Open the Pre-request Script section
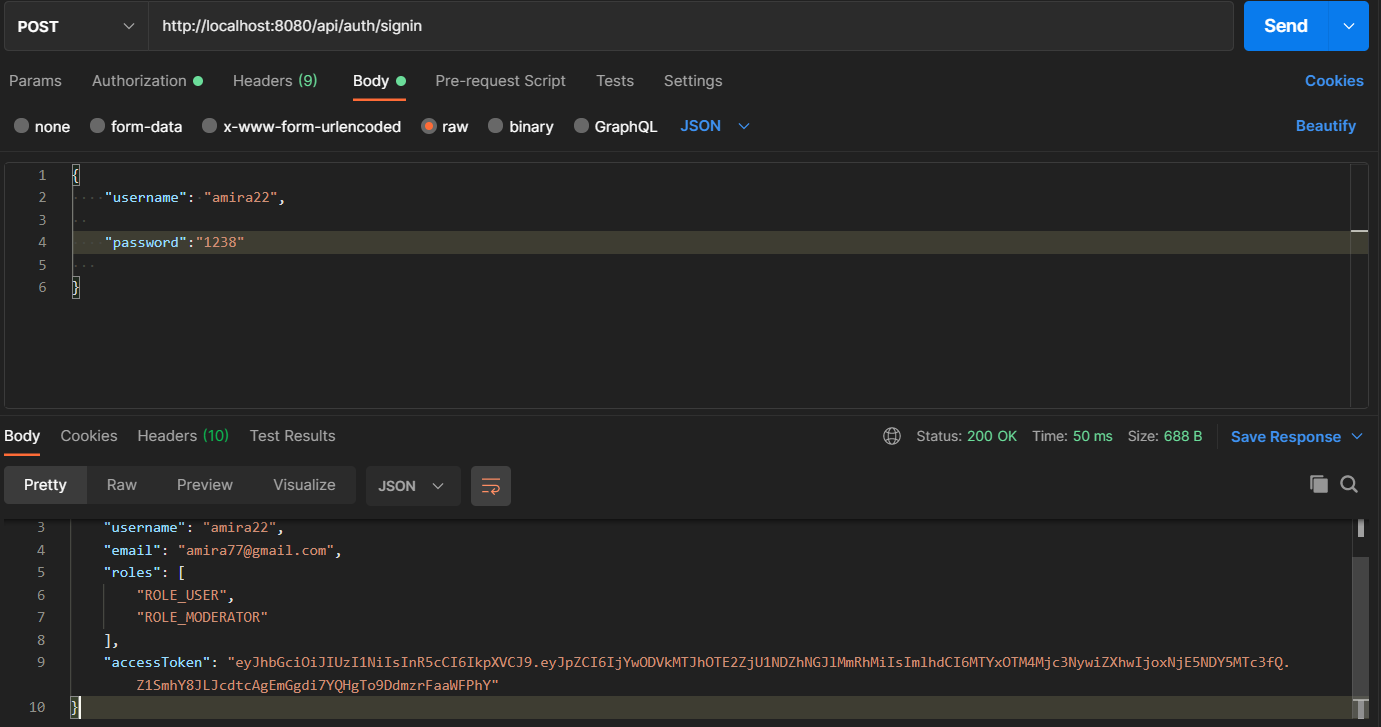Screen dimensions: 1381x727 [500, 80]
